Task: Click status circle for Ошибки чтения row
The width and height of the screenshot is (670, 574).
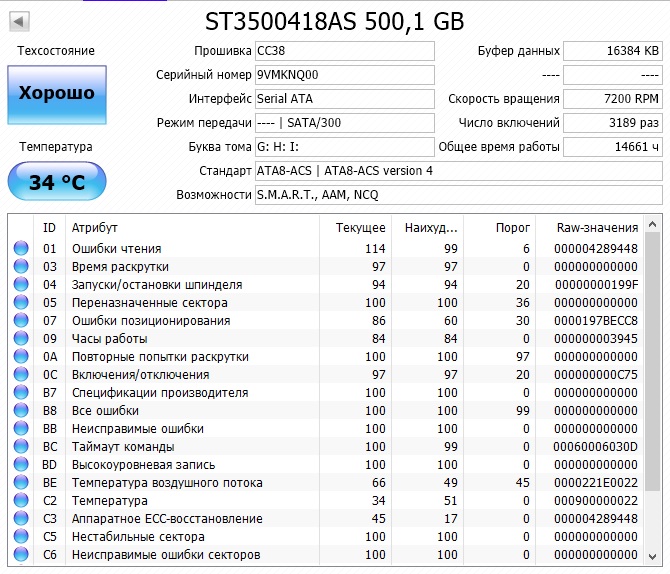Action: tap(21, 248)
